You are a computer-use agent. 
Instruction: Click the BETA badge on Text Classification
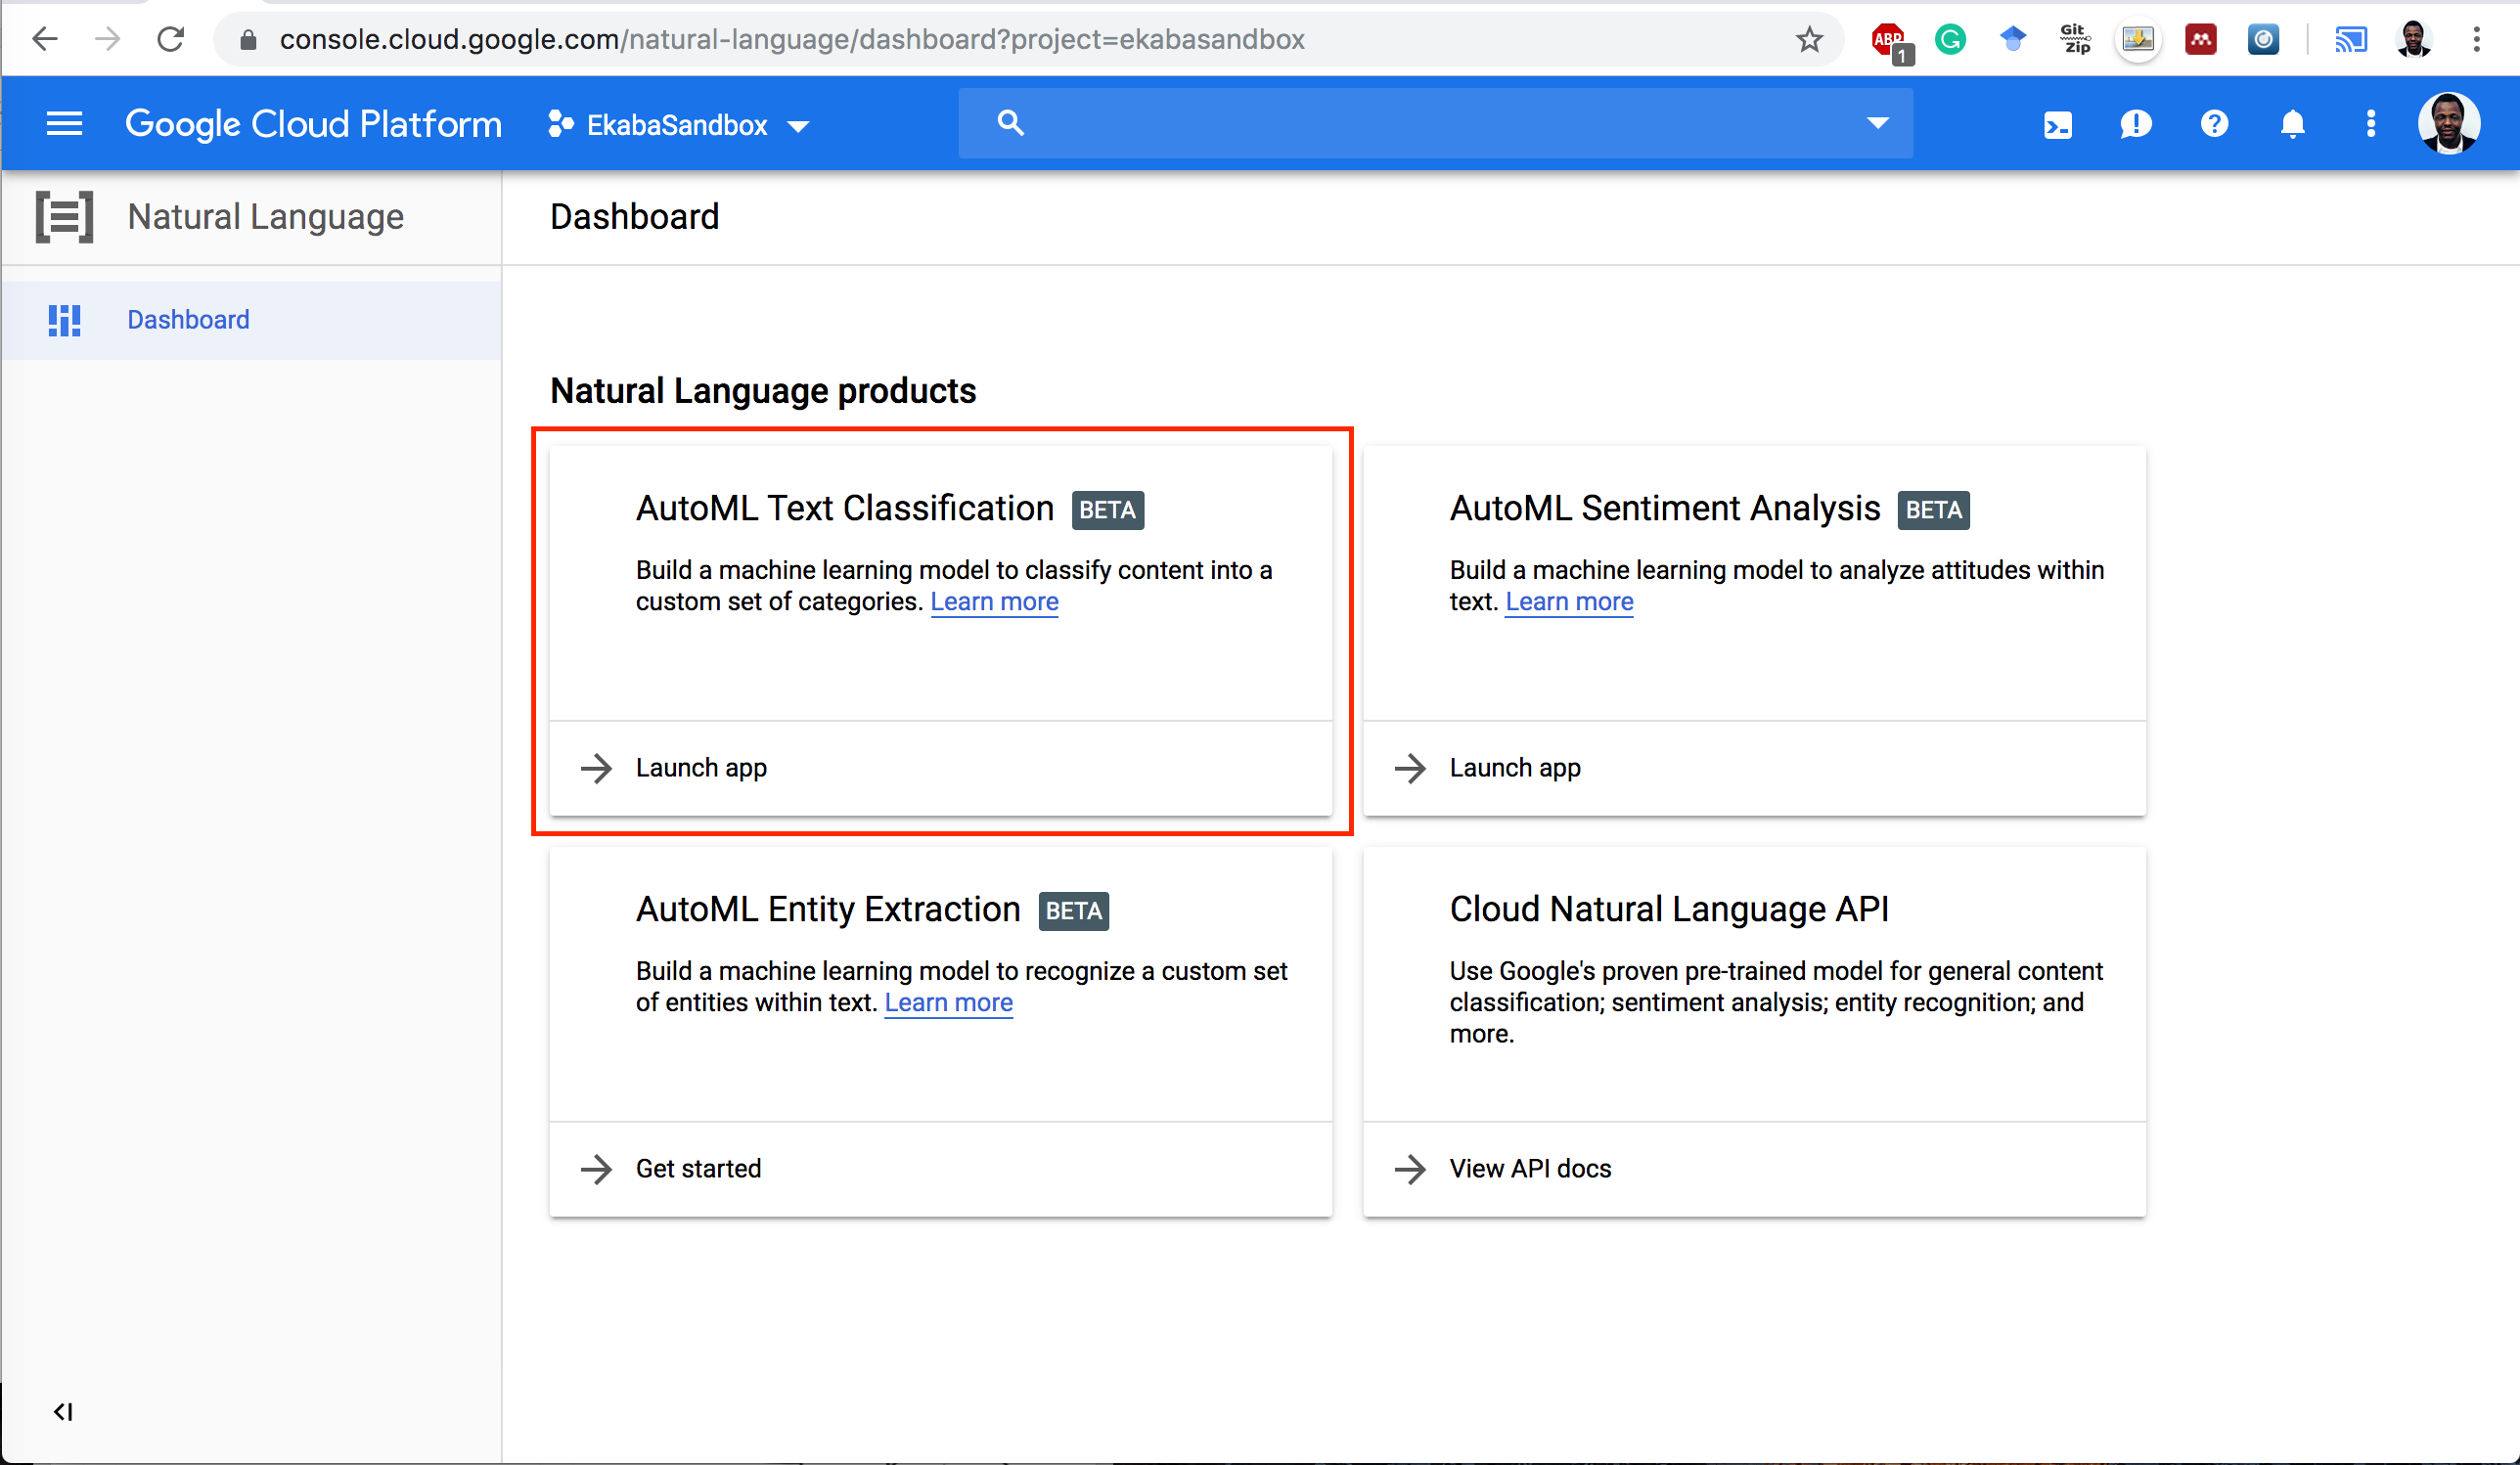point(1107,510)
